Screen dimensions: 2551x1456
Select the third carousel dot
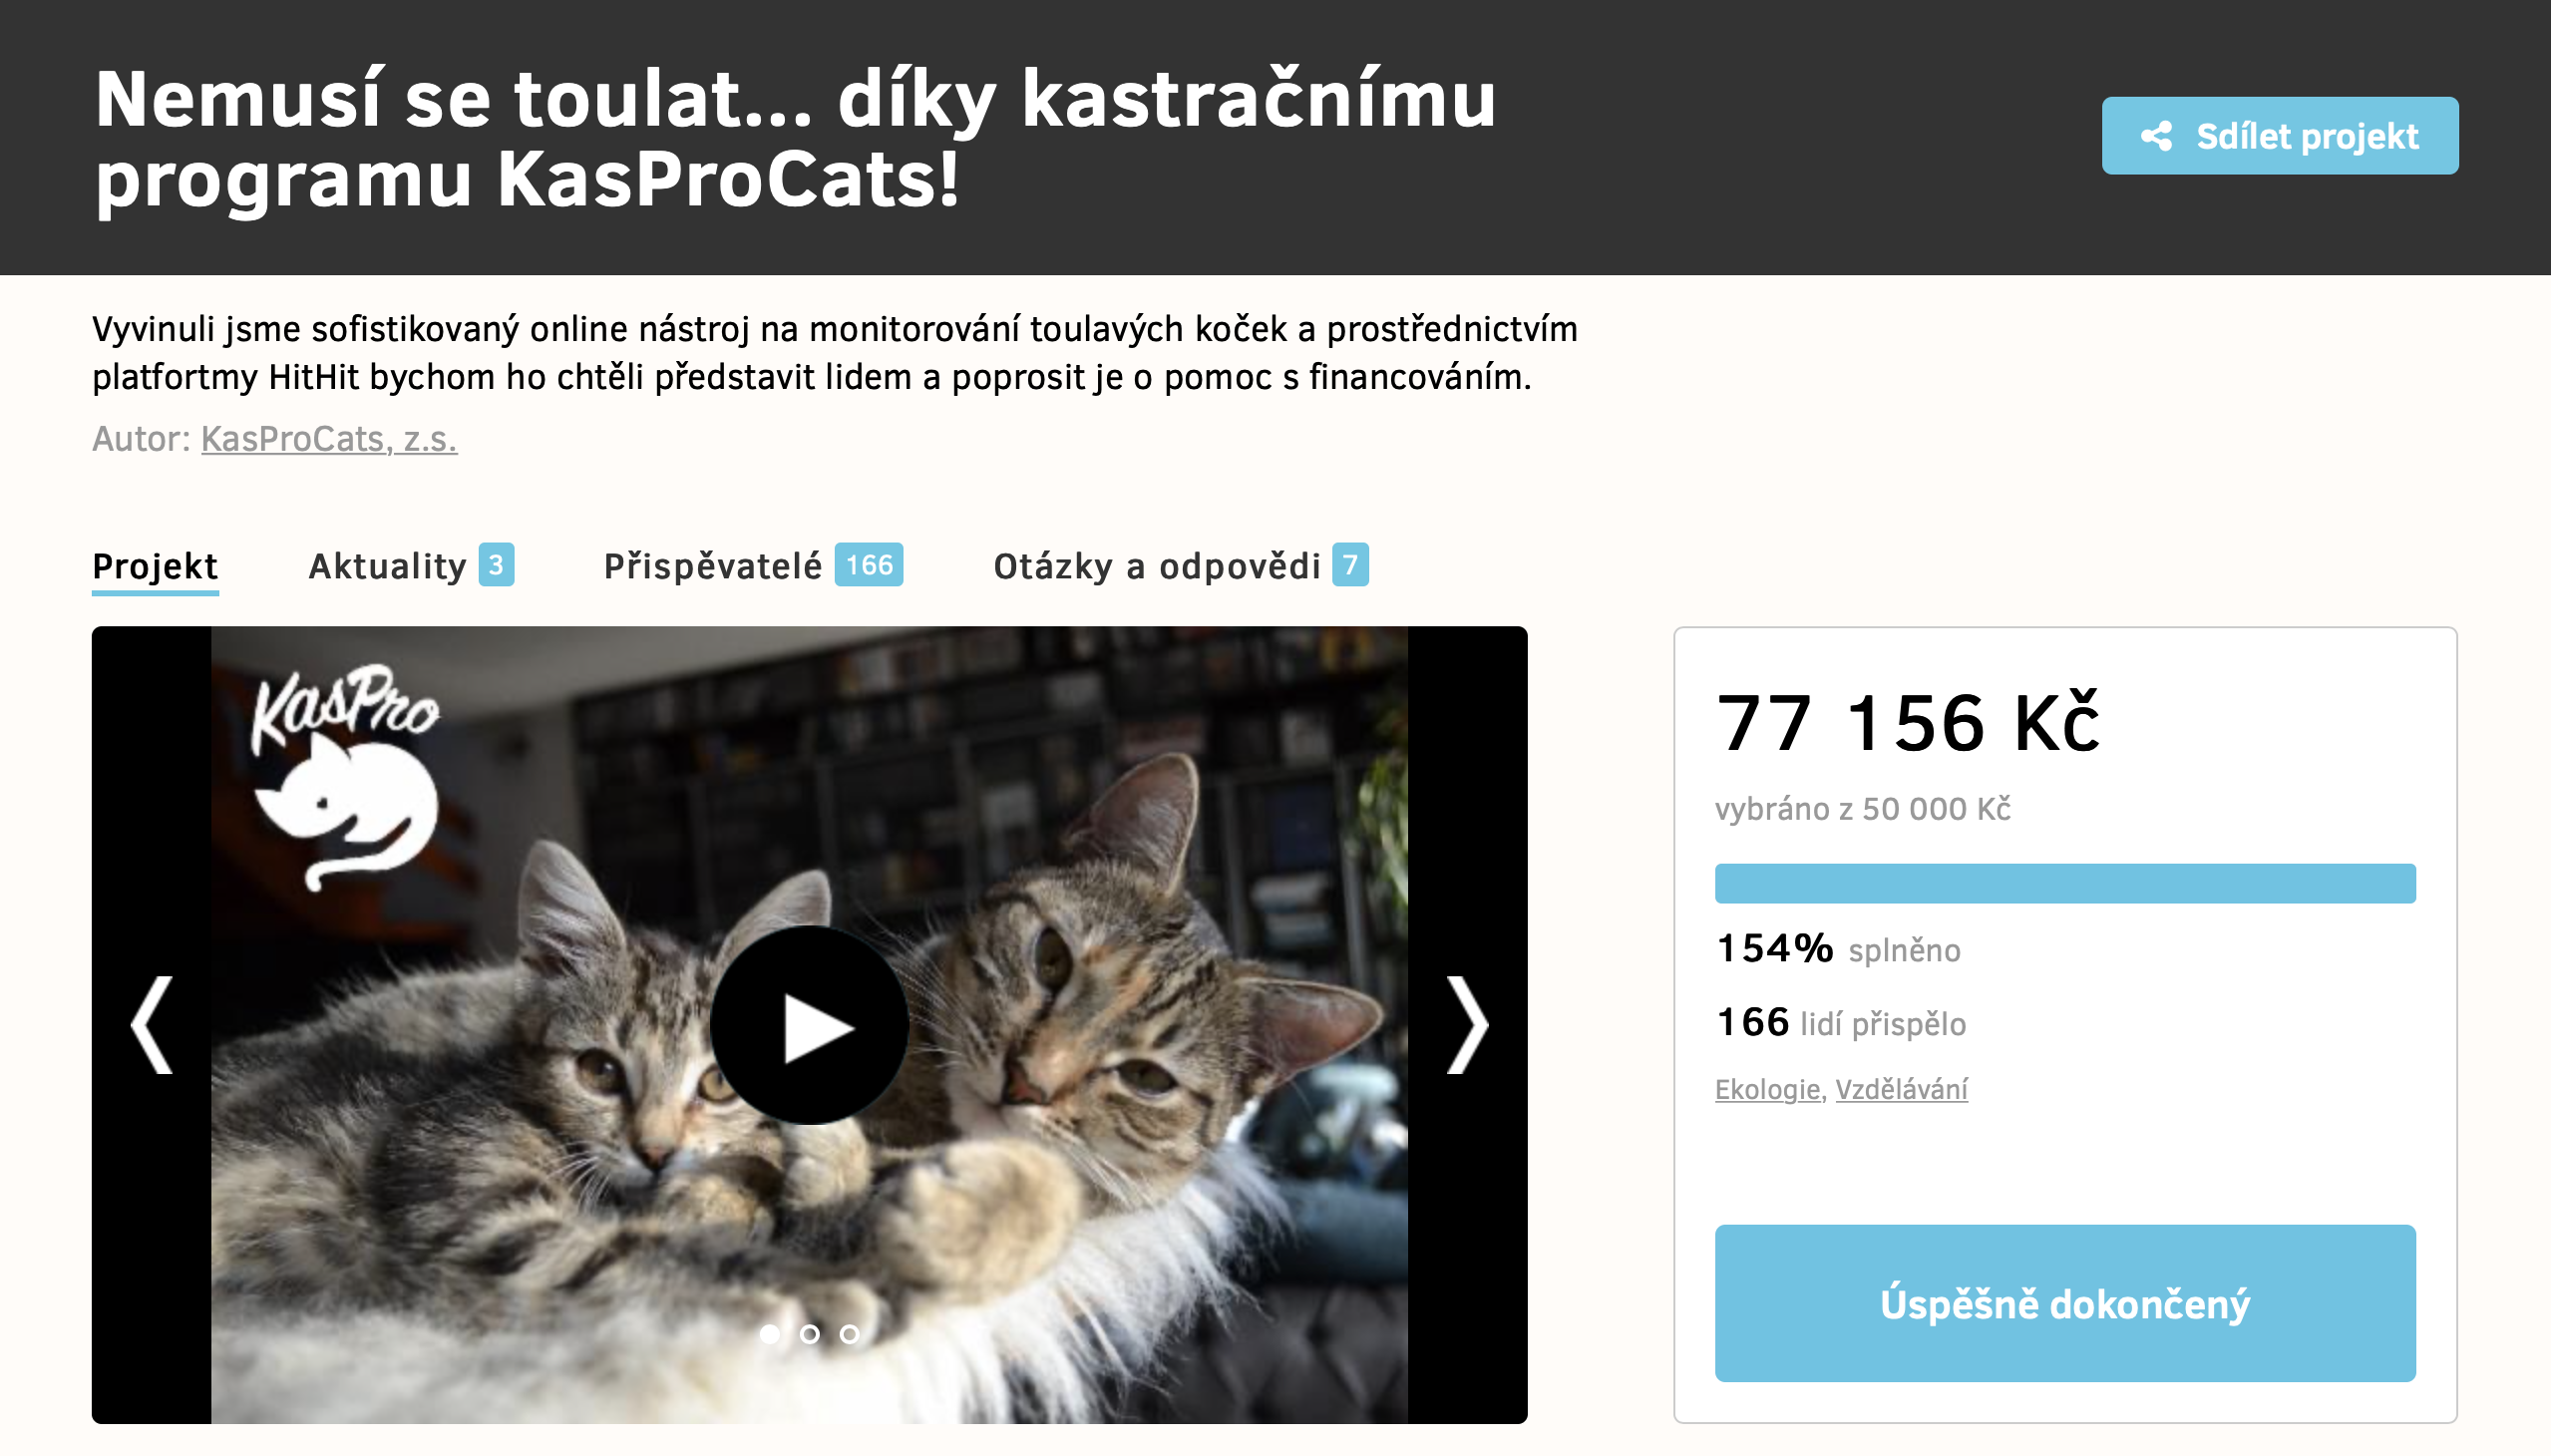point(849,1334)
